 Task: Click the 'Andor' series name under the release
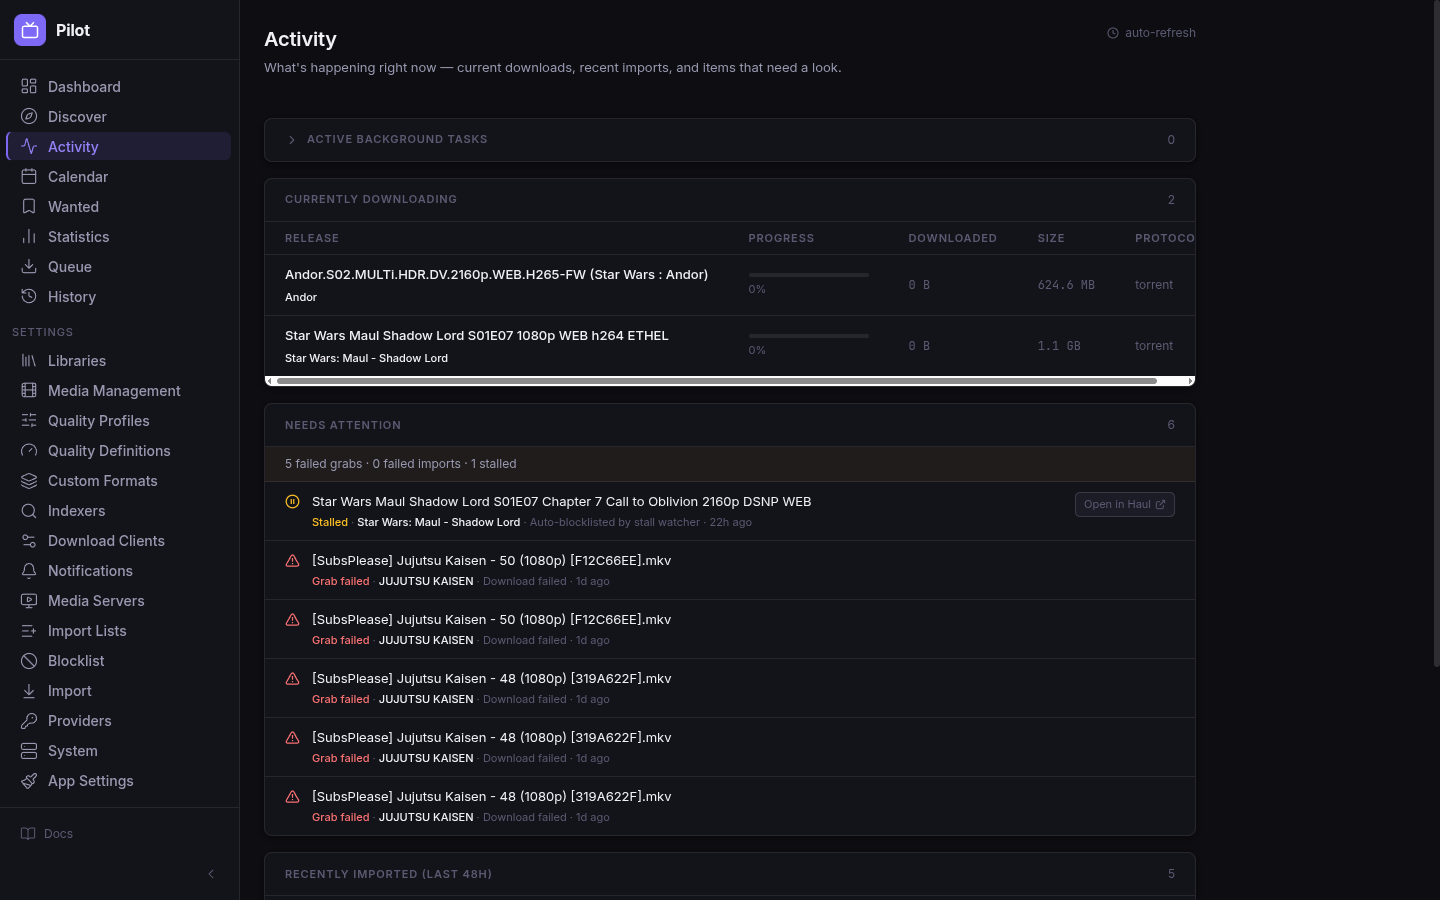[301, 297]
